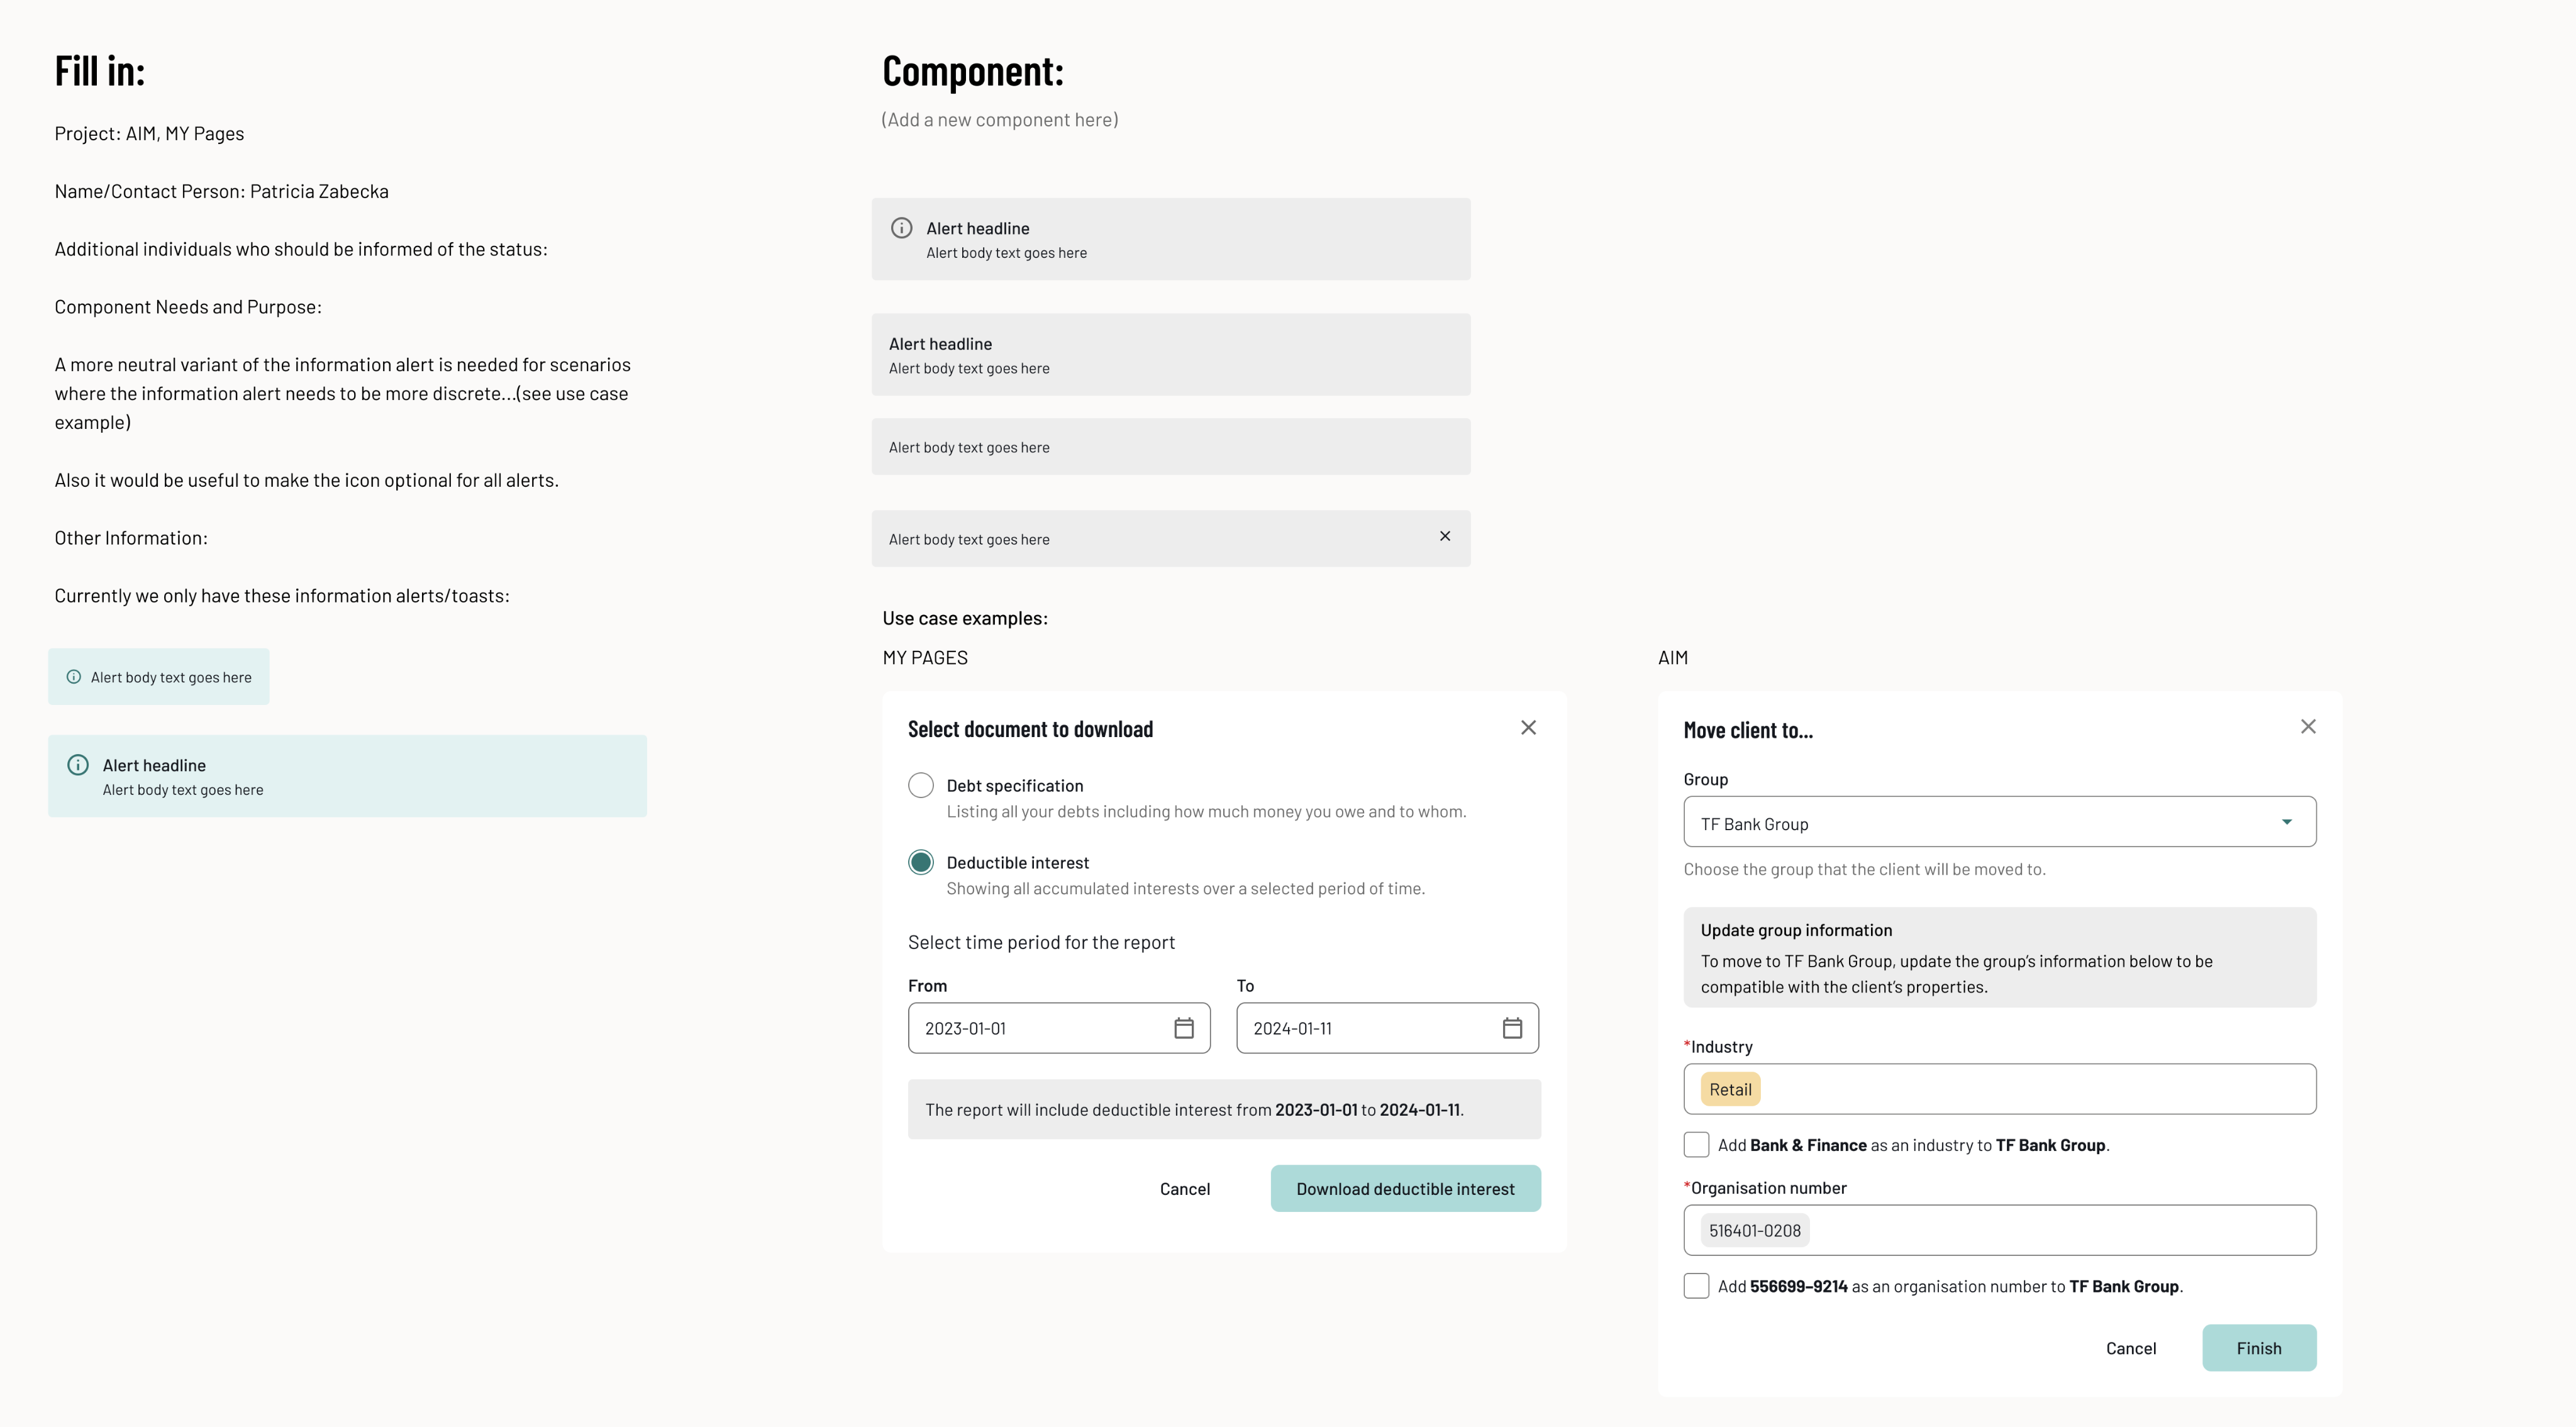Open the From date calendar picker
The image size is (2576, 1427).
tap(1183, 1028)
